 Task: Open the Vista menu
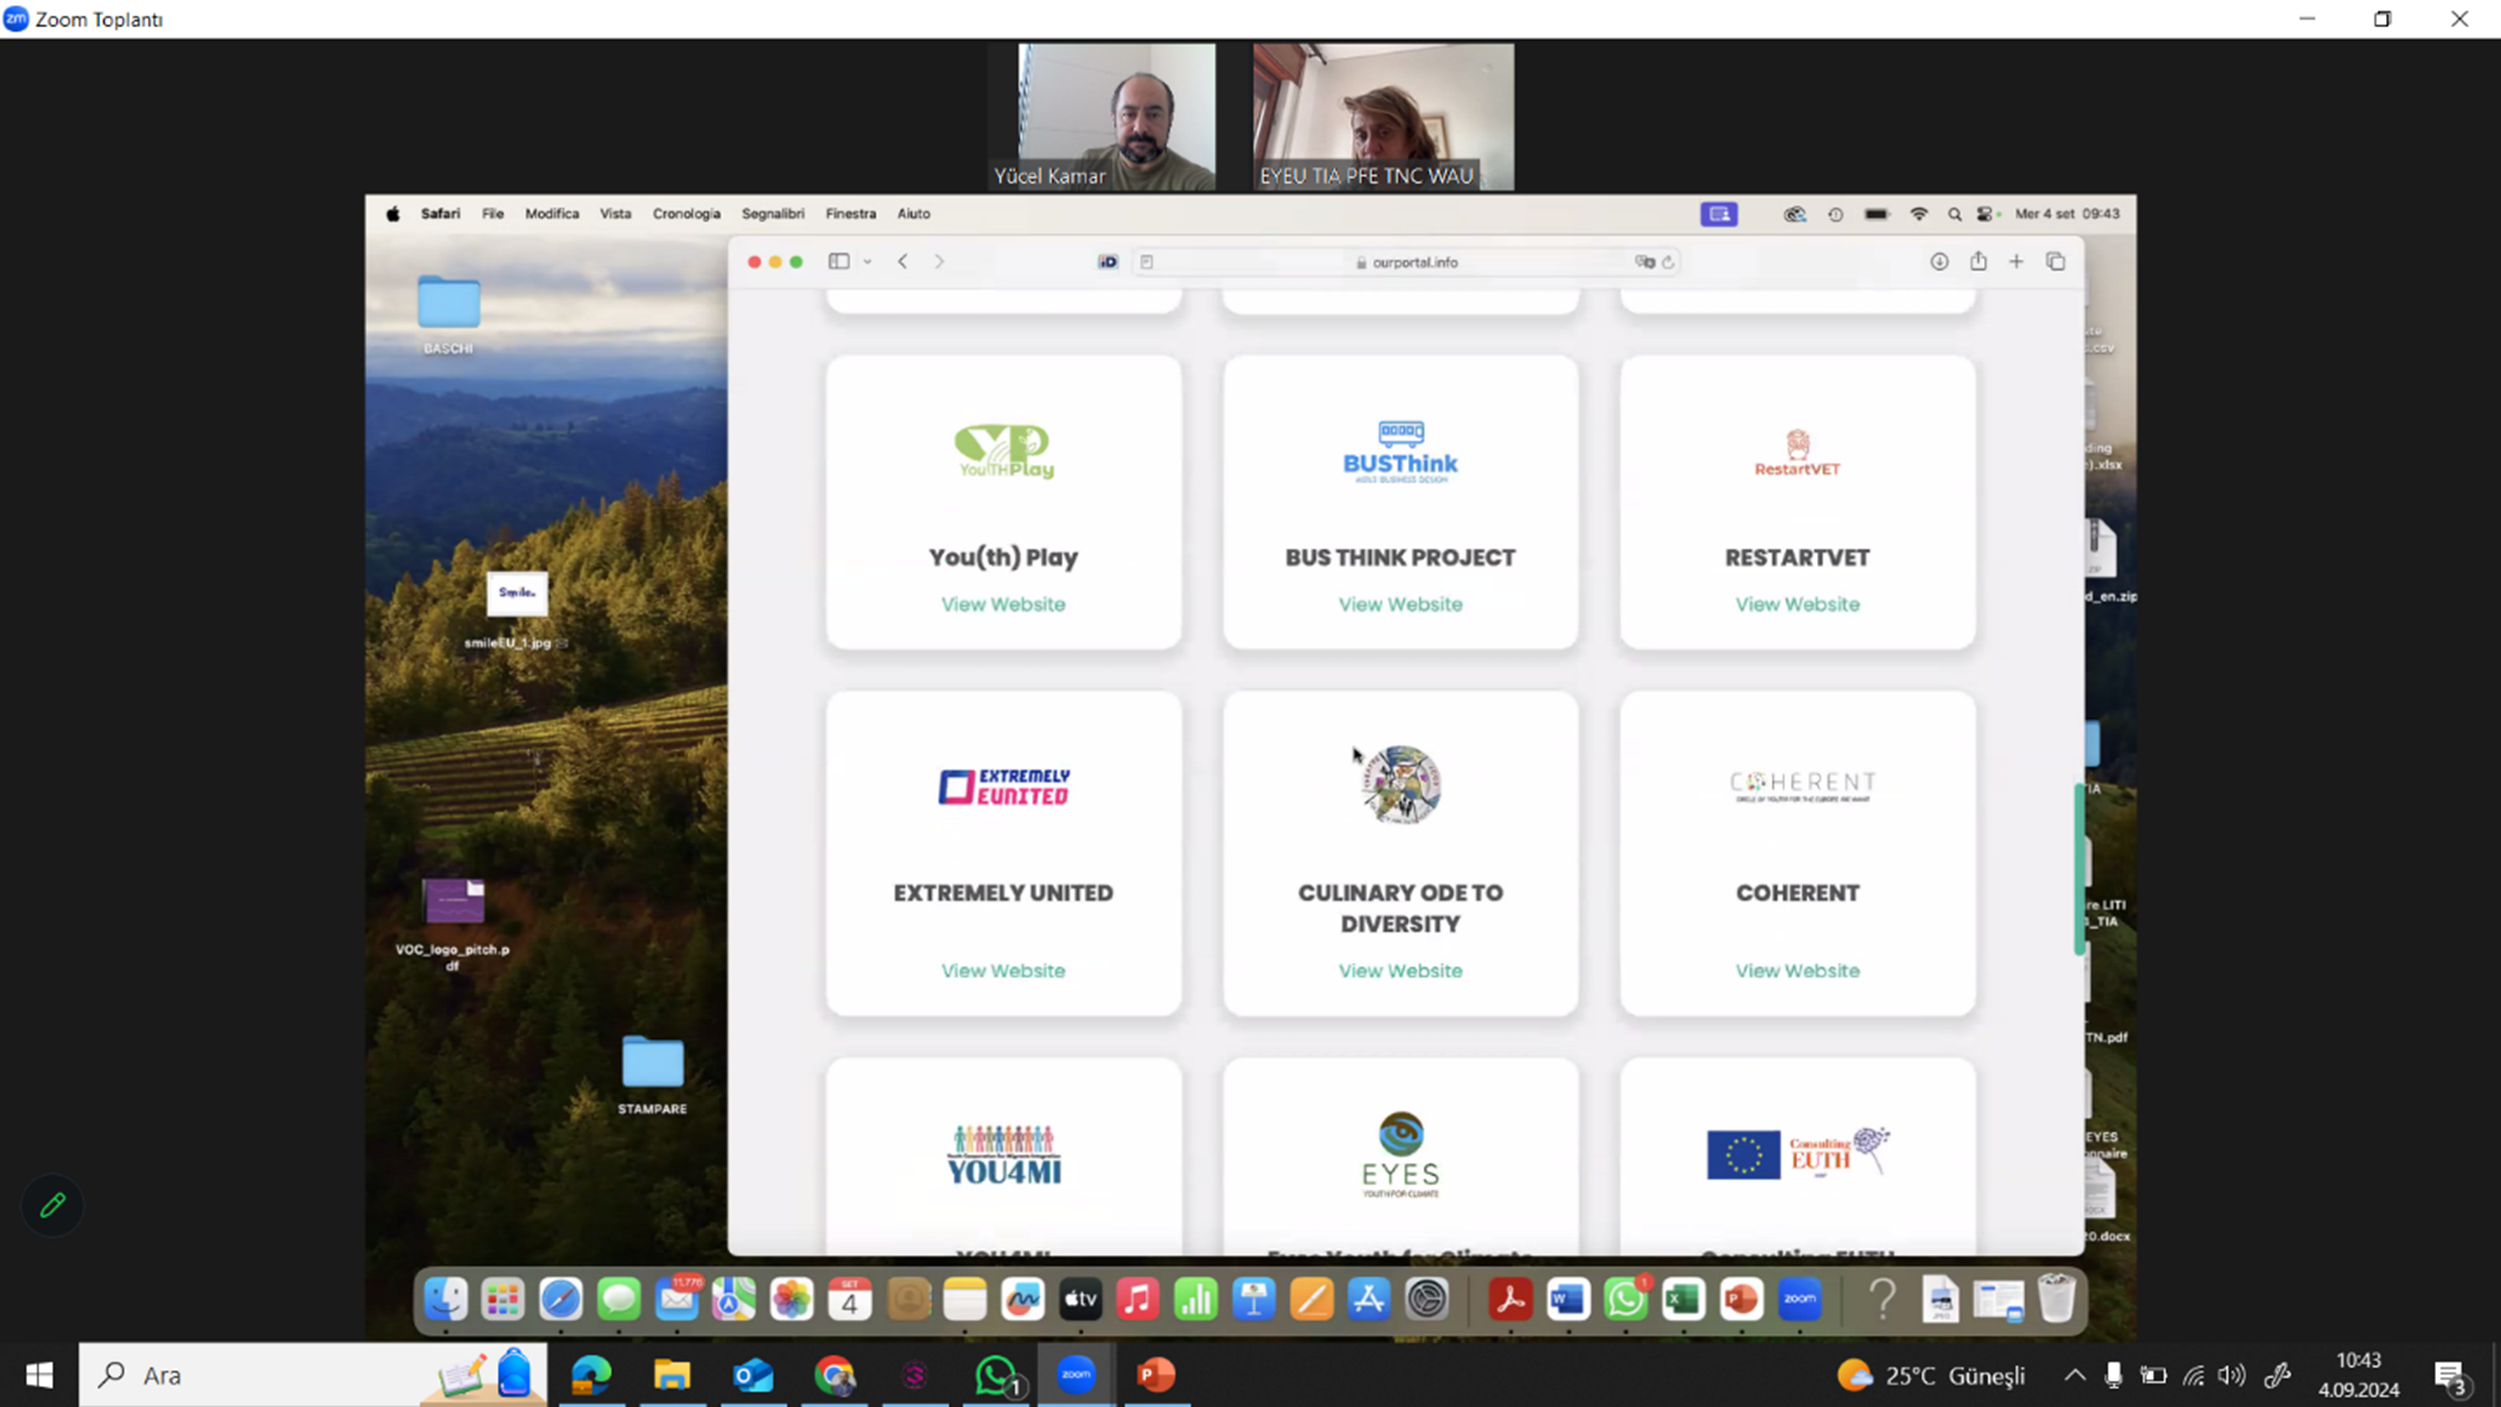[615, 214]
